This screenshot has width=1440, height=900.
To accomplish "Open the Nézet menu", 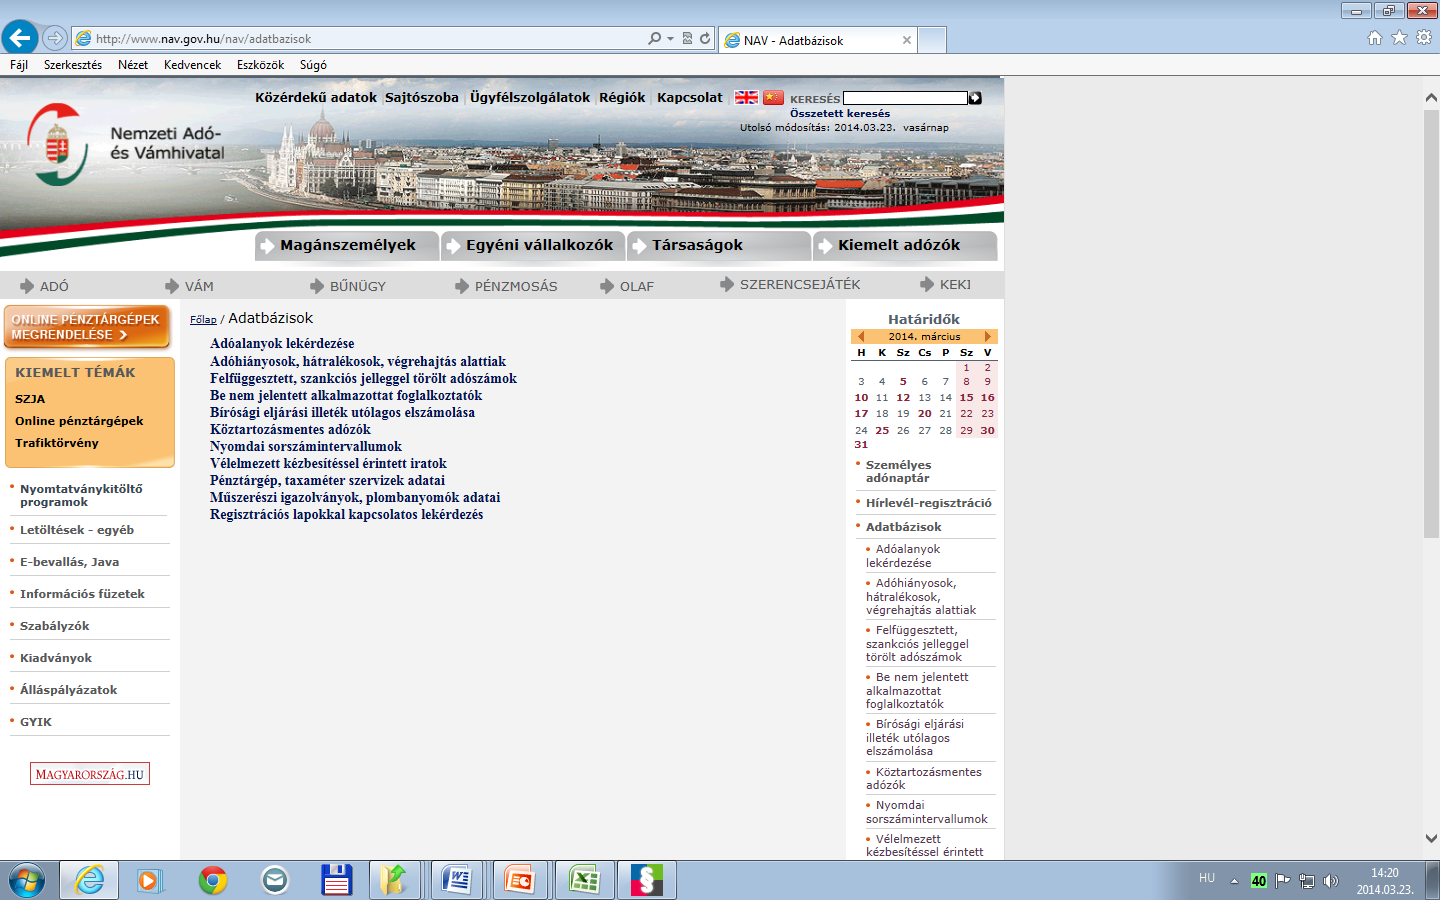I will click(133, 65).
